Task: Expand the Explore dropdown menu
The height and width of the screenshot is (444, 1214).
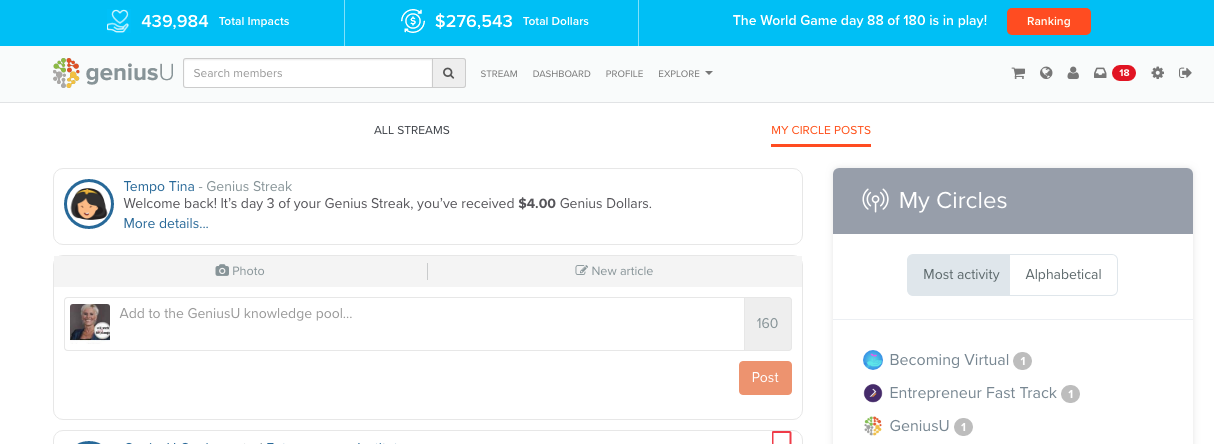Action: (x=685, y=74)
